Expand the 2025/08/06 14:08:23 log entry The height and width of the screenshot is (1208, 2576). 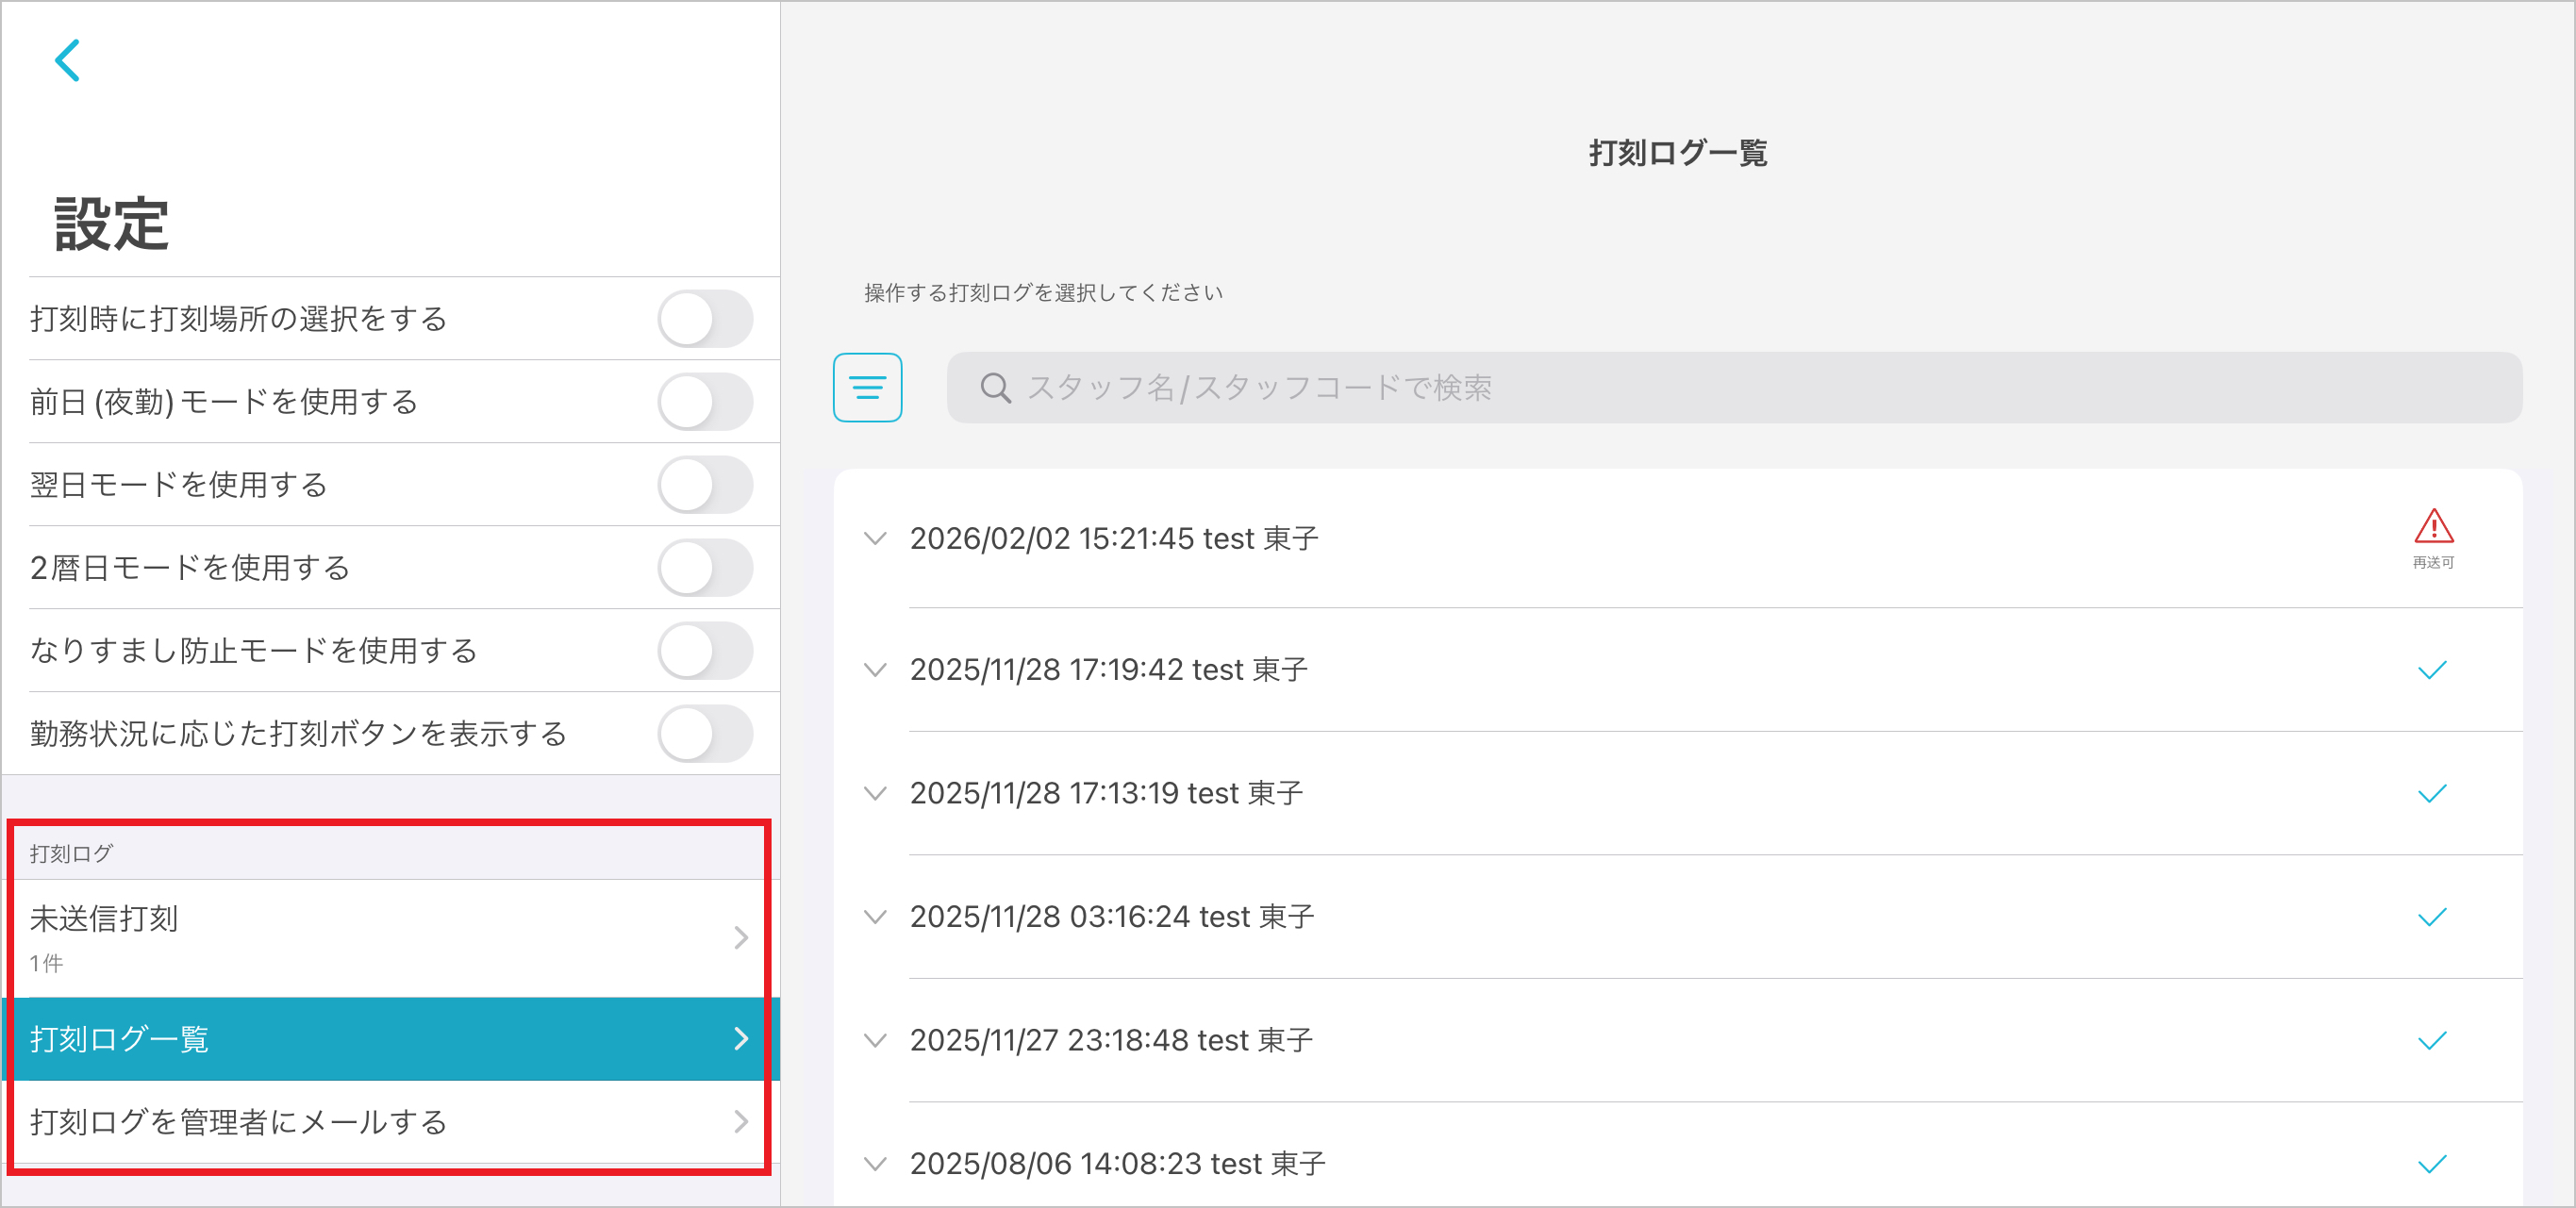point(875,1164)
